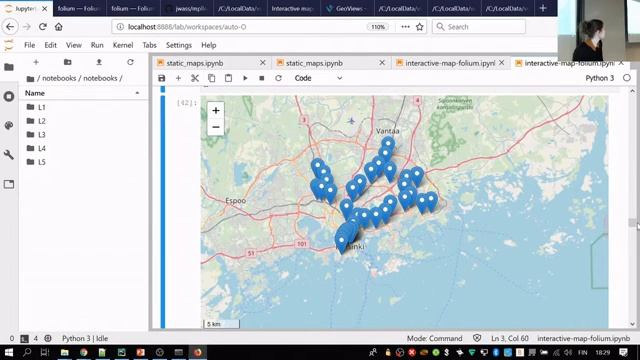640x360 pixels.
Task: Switch to the first interactive-map-folium.ipynb tab
Action: [x=450, y=63]
